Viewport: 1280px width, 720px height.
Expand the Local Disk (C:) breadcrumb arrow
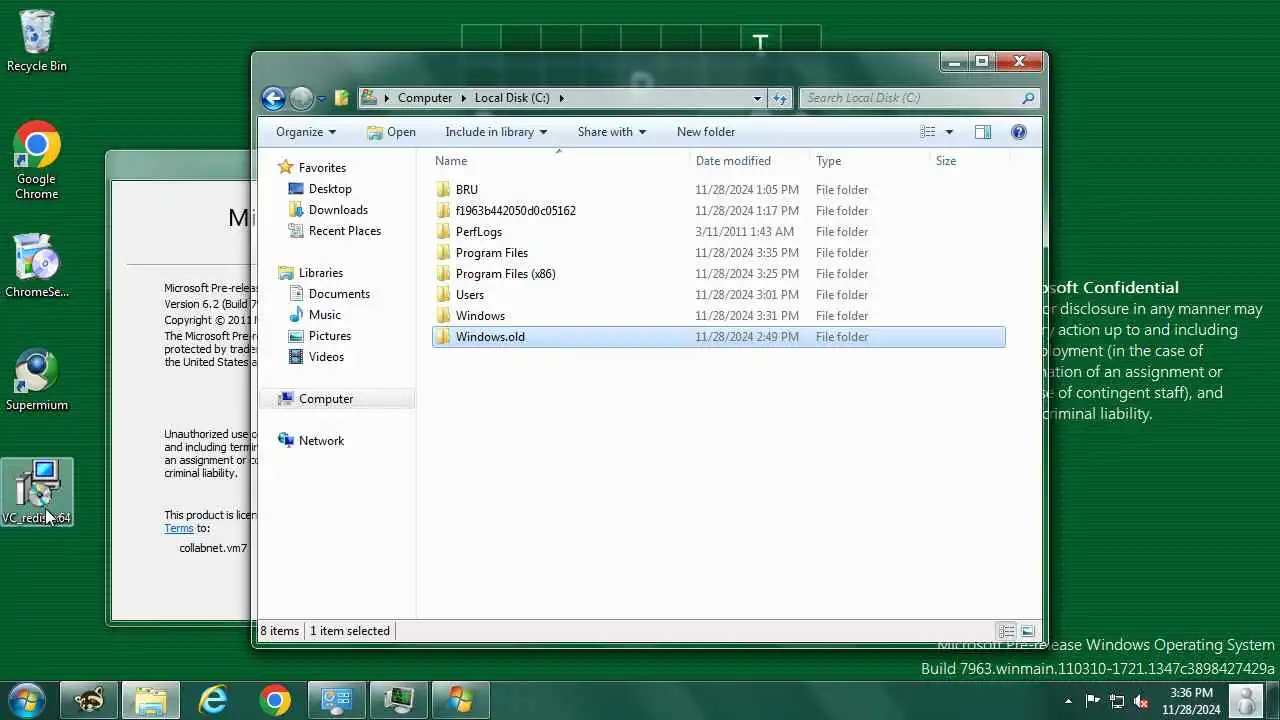click(562, 98)
